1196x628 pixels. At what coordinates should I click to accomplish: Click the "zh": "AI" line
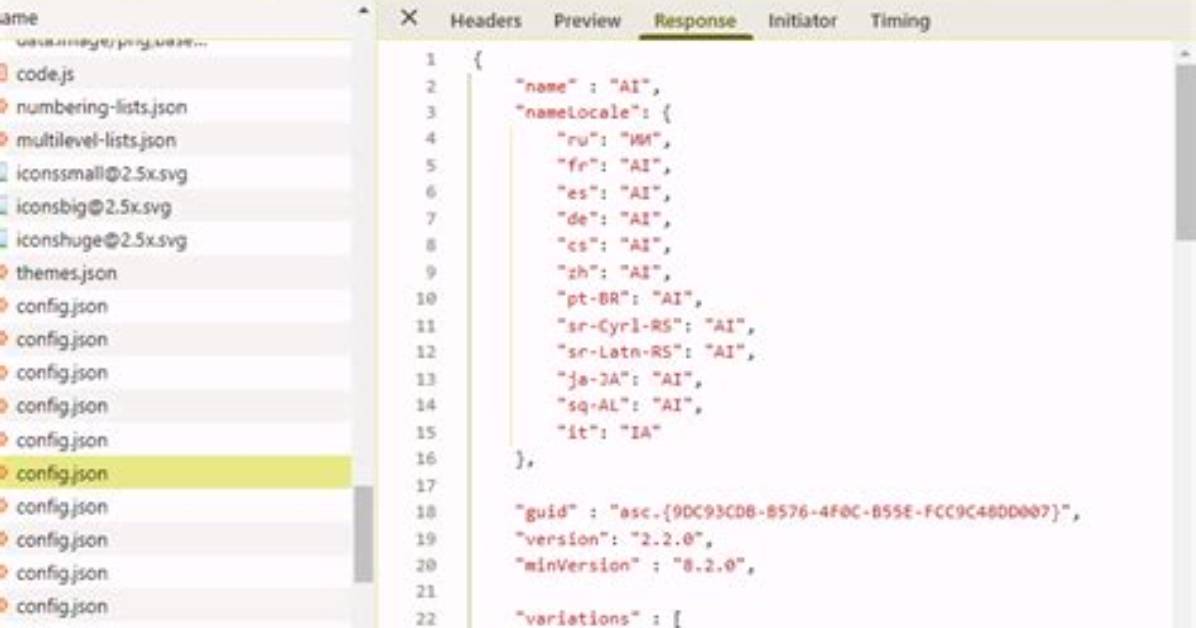tap(614, 272)
